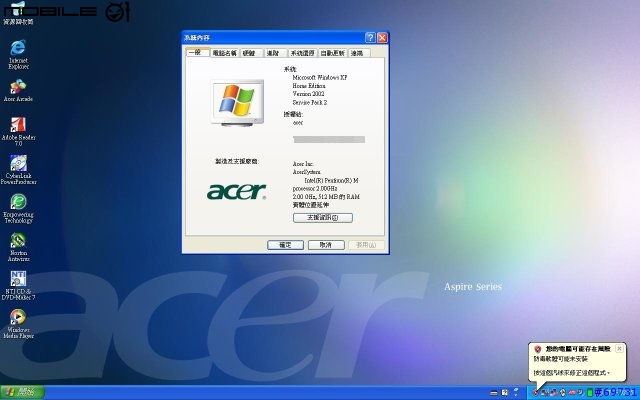Click the 'Microsoft Windows XP' text
This screenshot has height=400, width=640.
click(320, 77)
